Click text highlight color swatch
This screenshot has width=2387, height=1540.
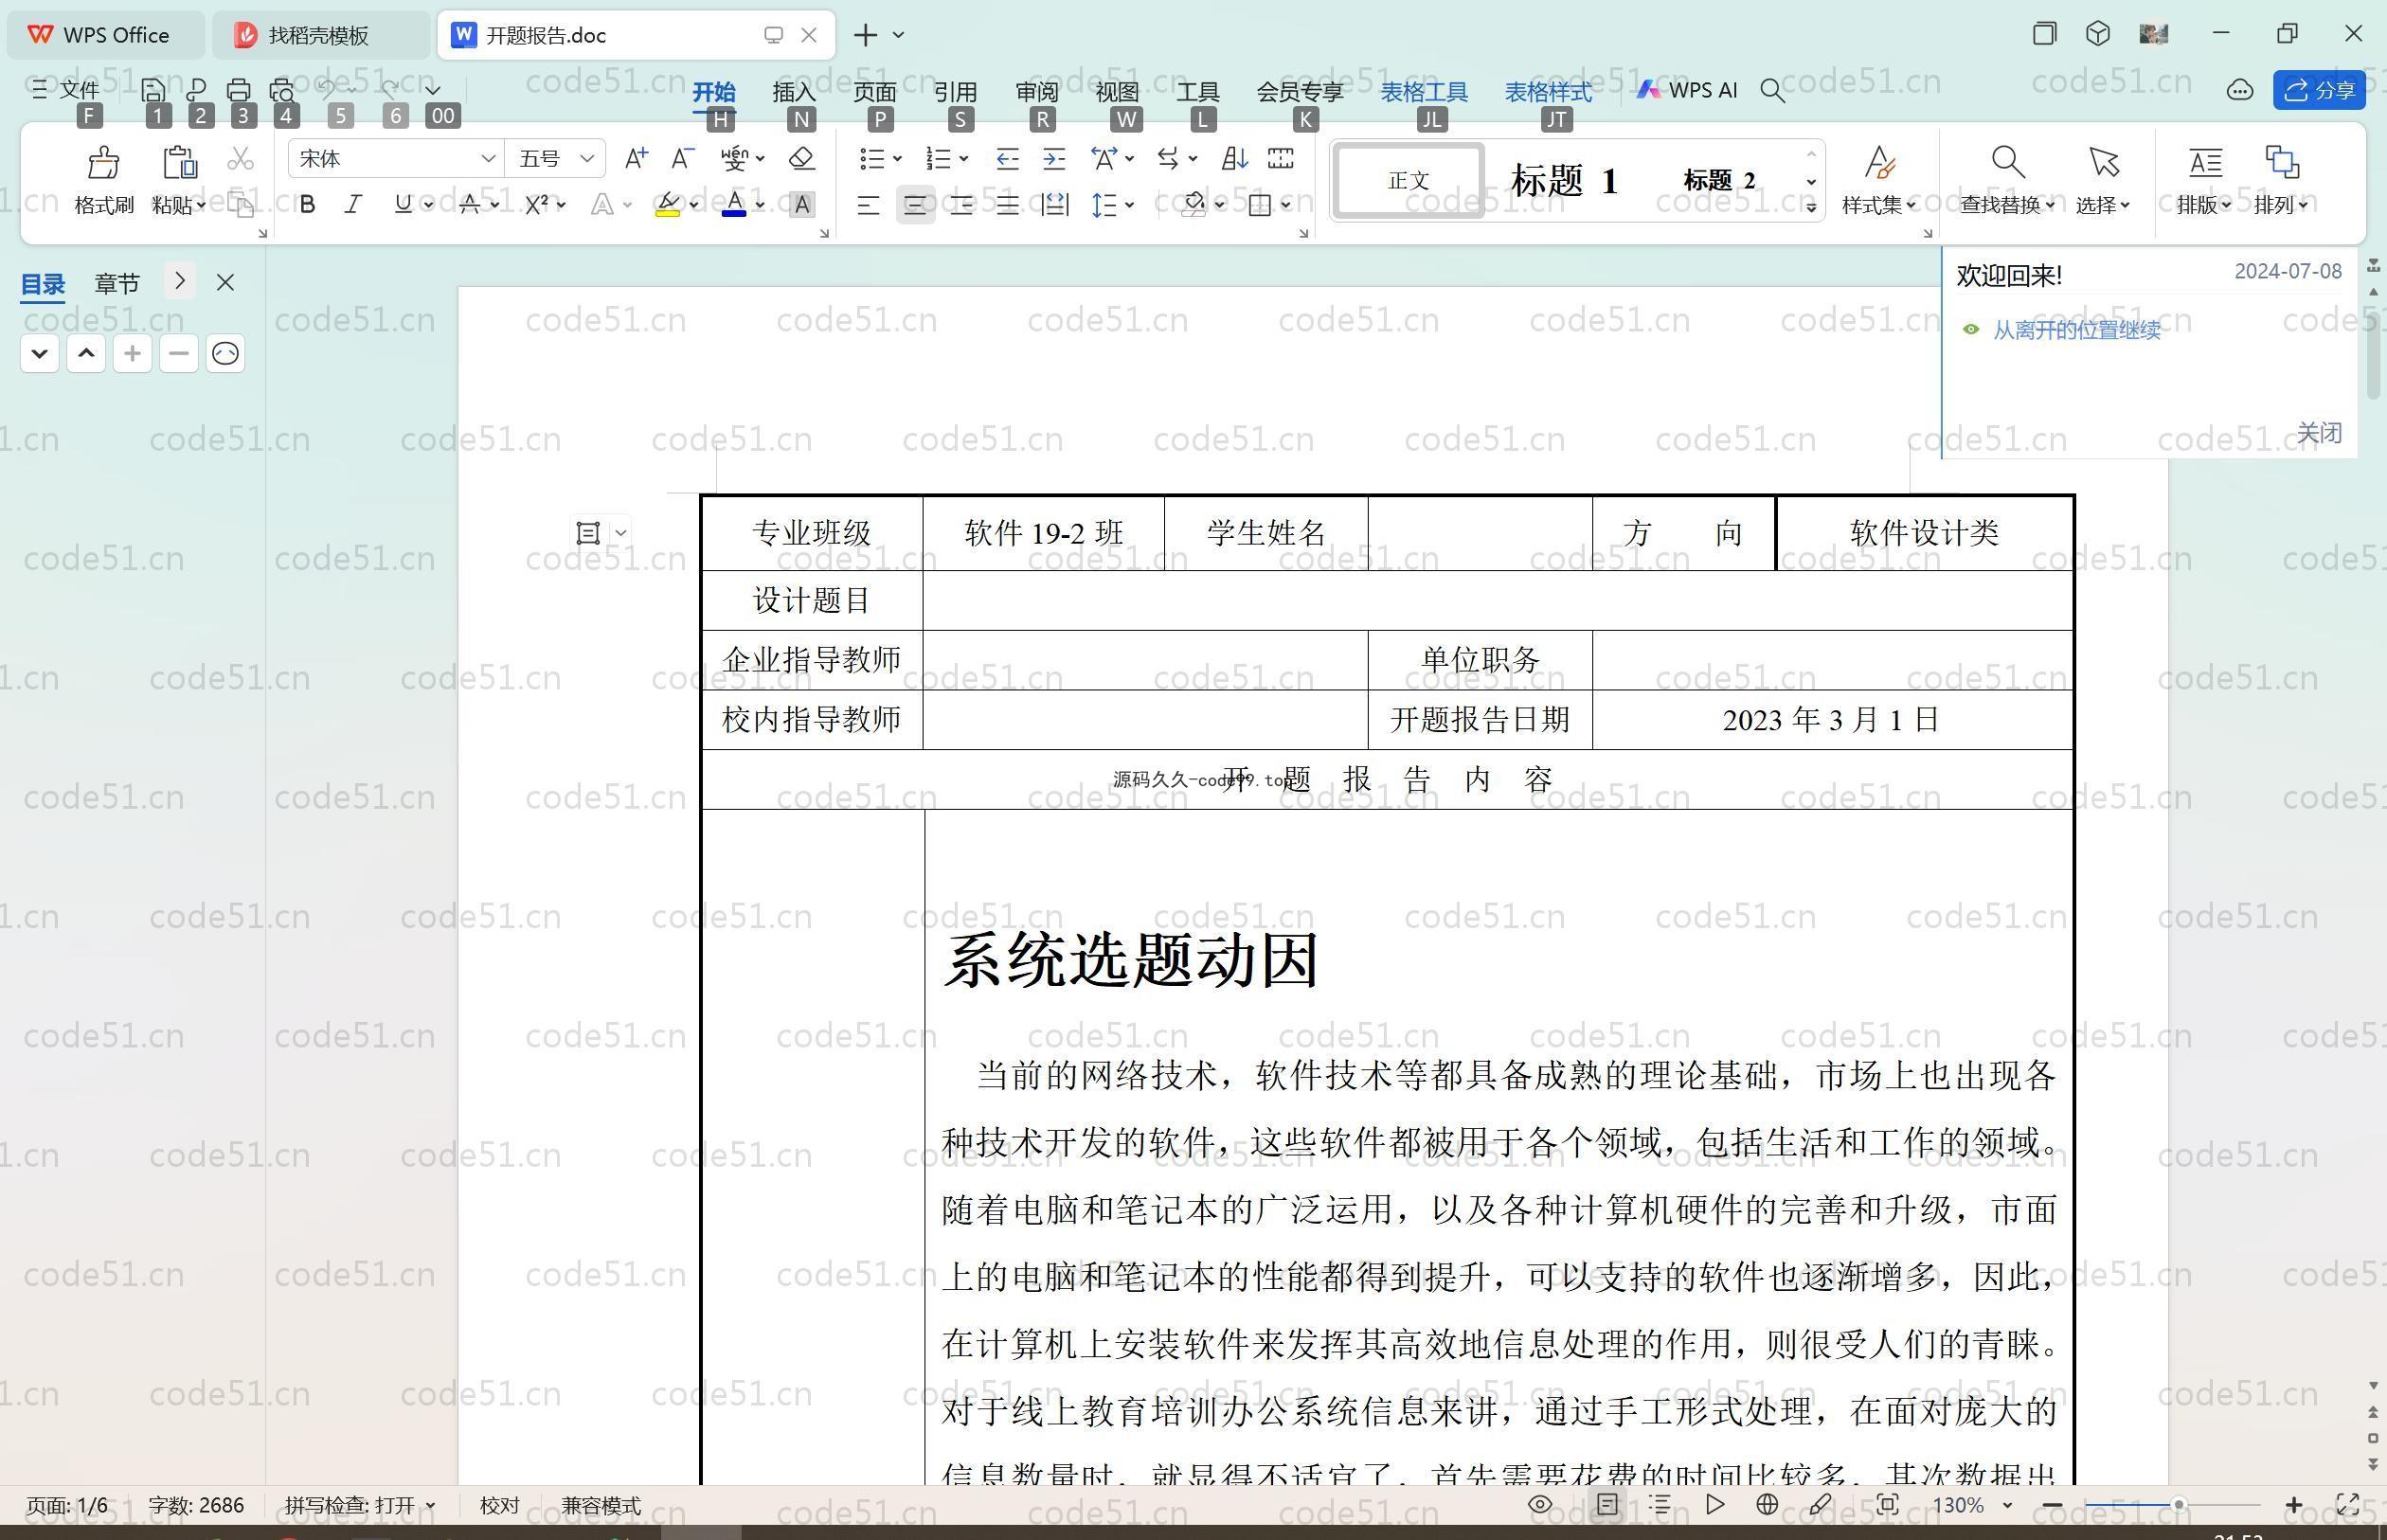668,205
